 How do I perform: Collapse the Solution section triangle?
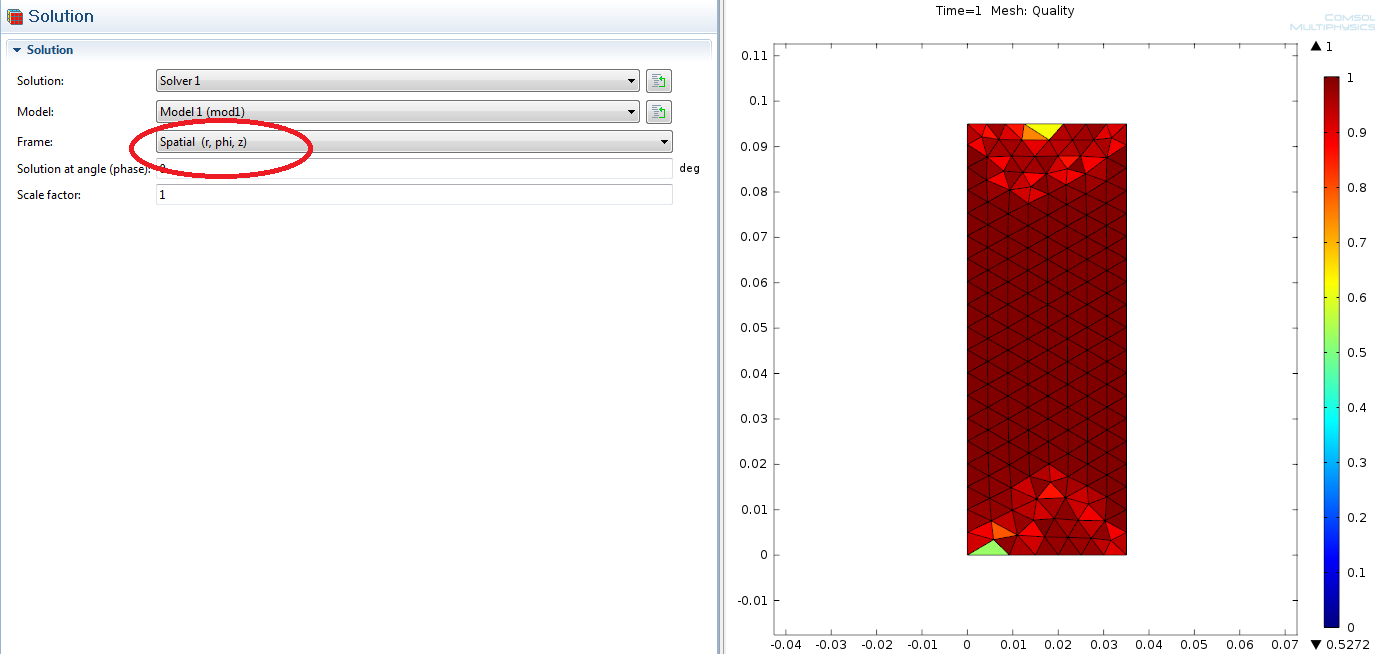tap(17, 50)
